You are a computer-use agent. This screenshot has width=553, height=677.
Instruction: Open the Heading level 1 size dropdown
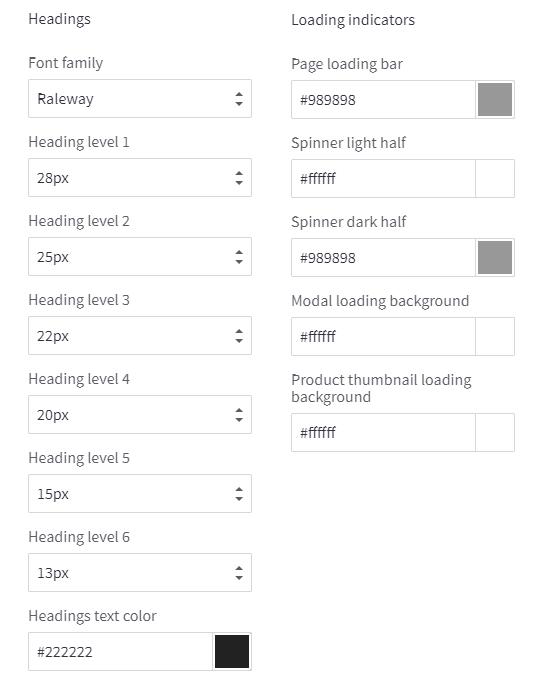140,177
